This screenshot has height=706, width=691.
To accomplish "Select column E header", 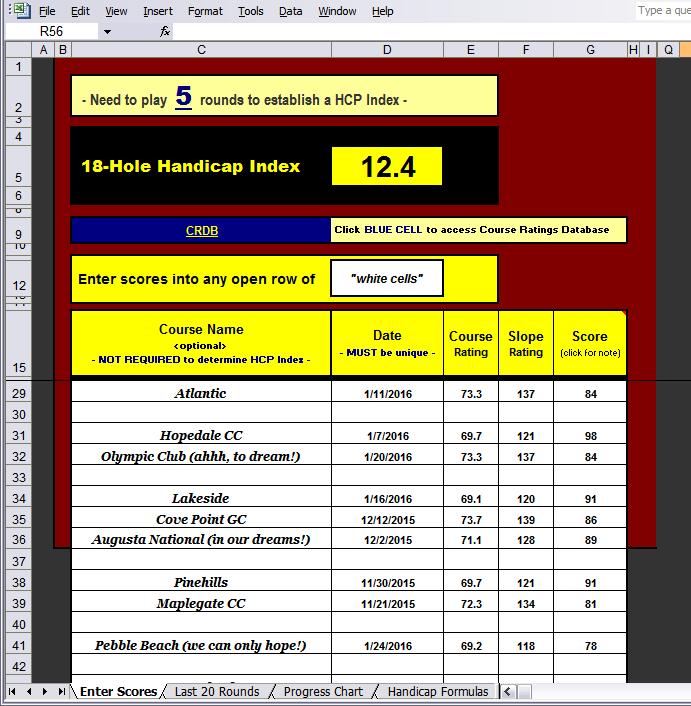I will tap(471, 50).
